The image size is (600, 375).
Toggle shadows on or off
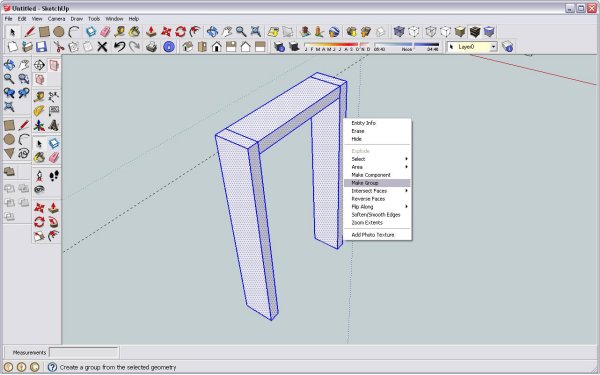(x=294, y=47)
